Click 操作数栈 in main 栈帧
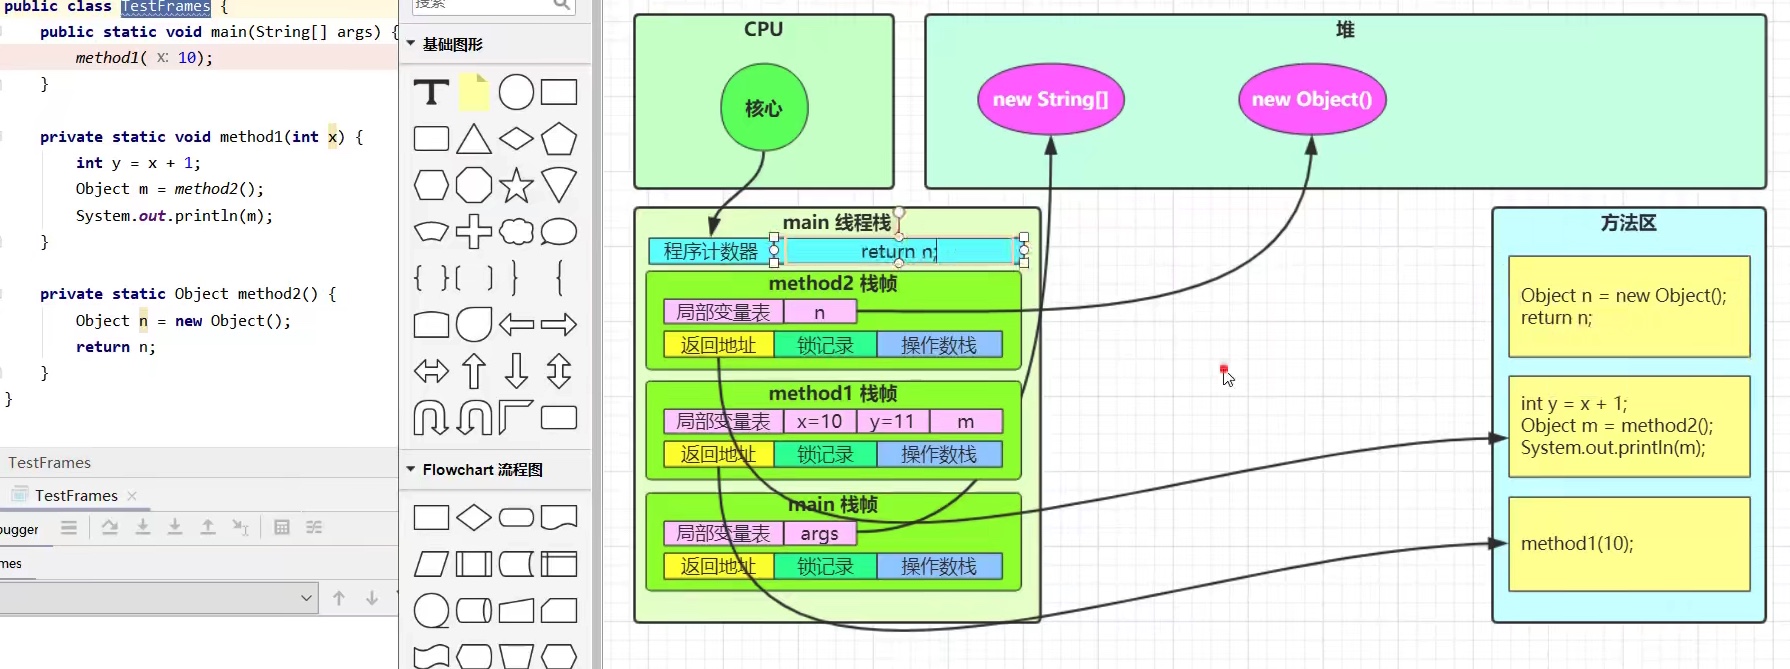Screen dimensions: 1790x669 pyautogui.click(x=939, y=566)
